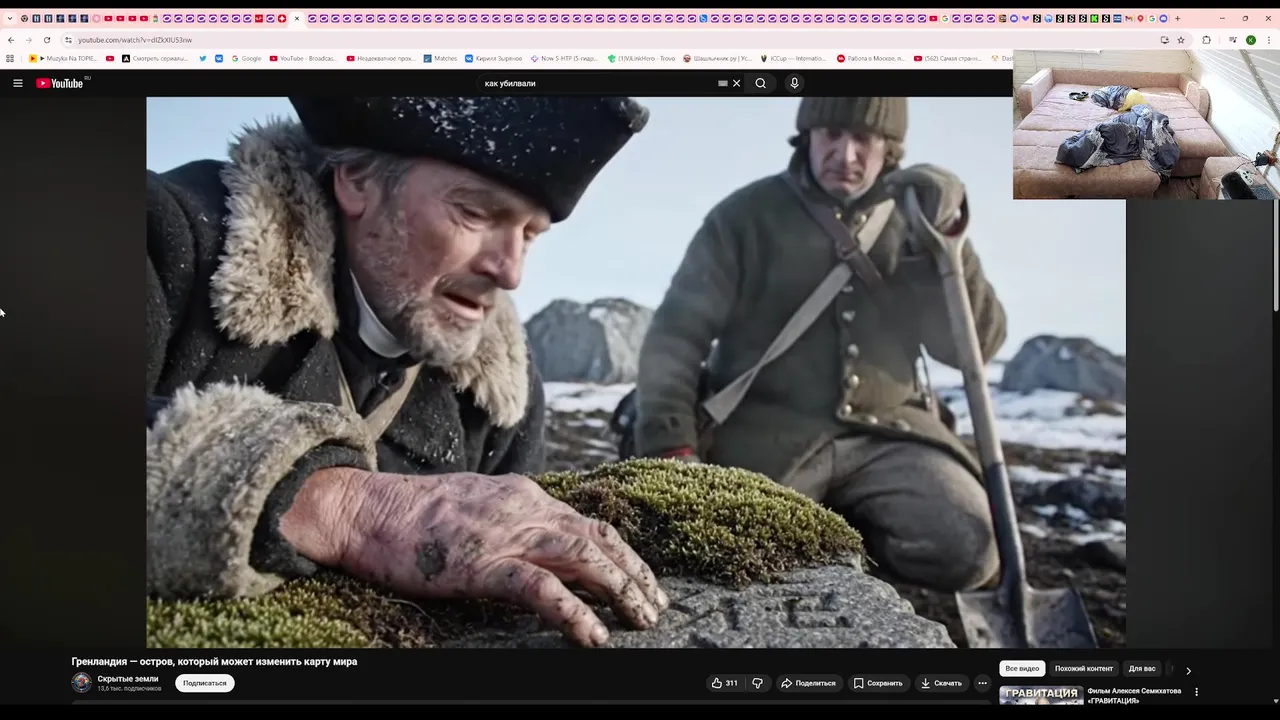Open the Работа в Москве bookmark
The height and width of the screenshot is (720, 1280).
click(871, 59)
